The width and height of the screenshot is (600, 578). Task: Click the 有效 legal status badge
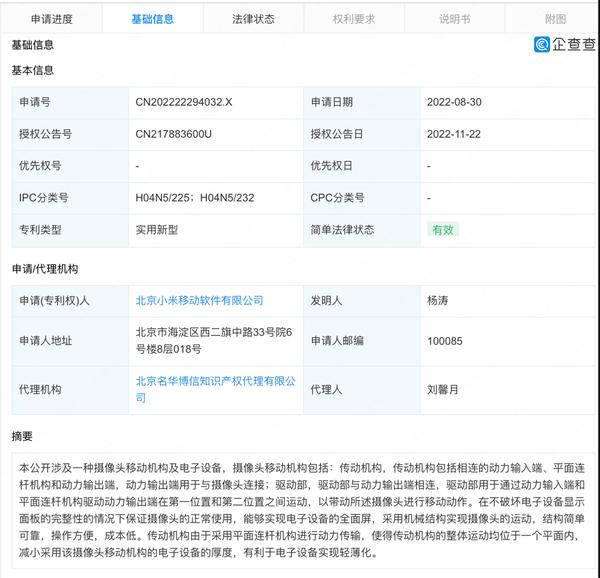point(443,230)
